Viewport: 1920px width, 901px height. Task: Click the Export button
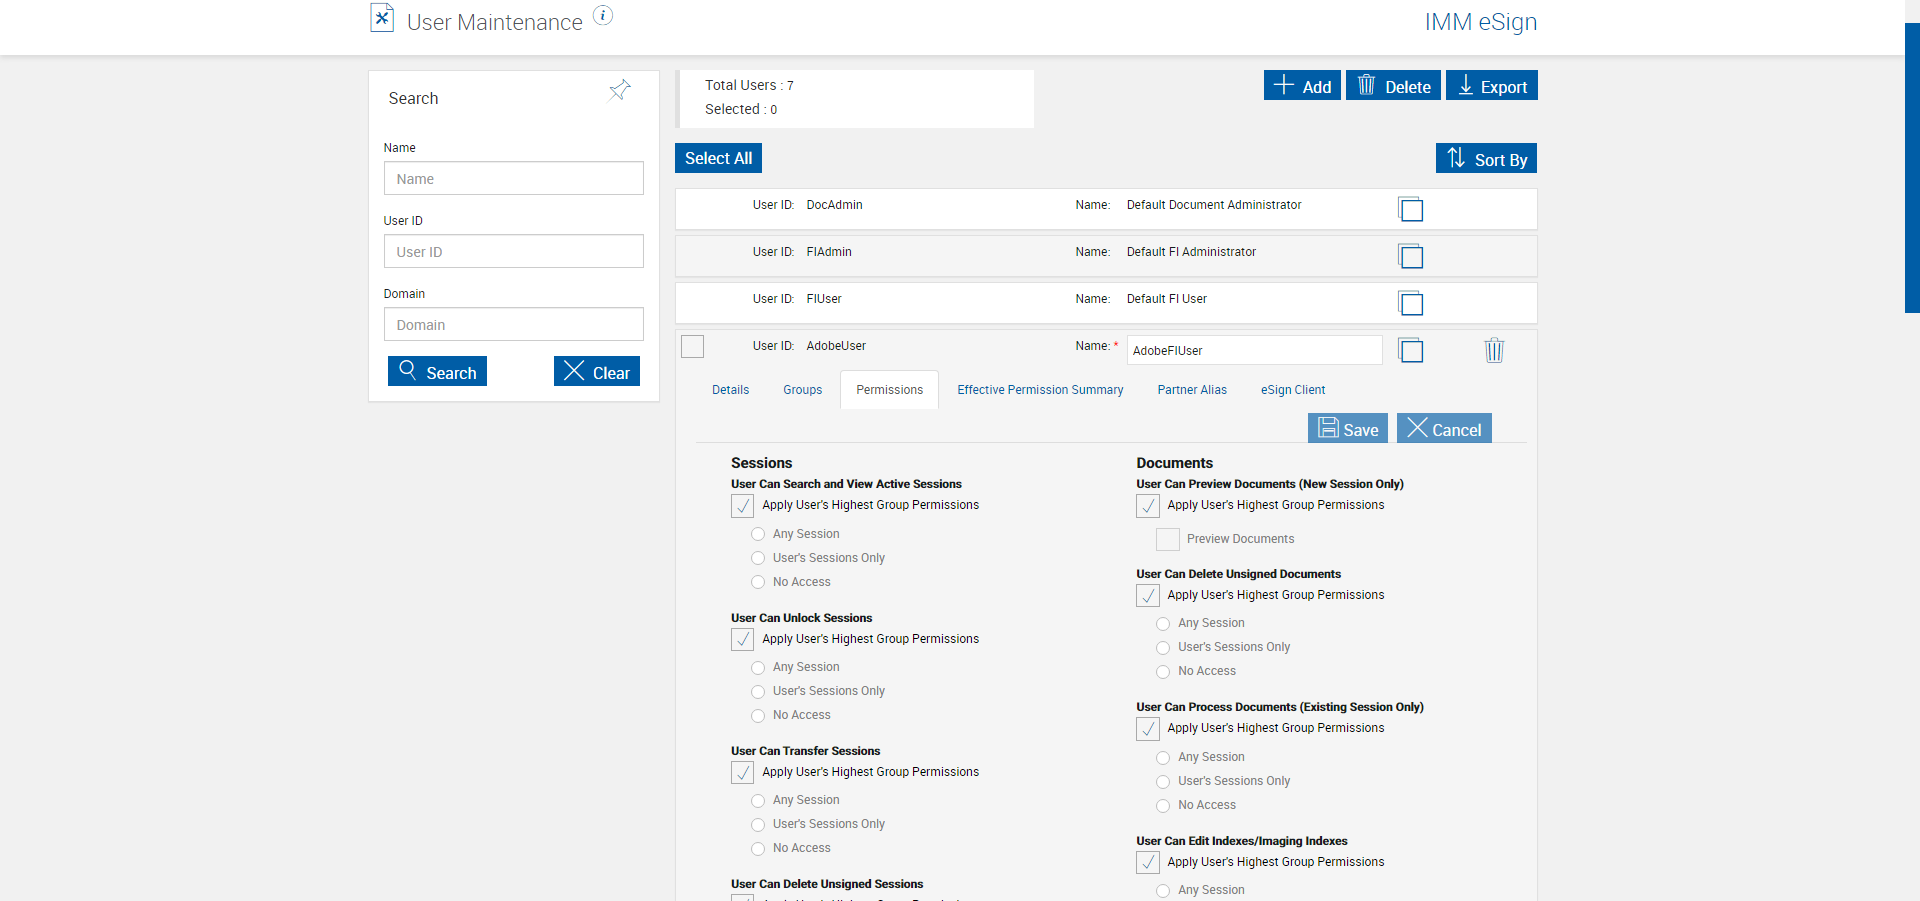click(x=1492, y=86)
